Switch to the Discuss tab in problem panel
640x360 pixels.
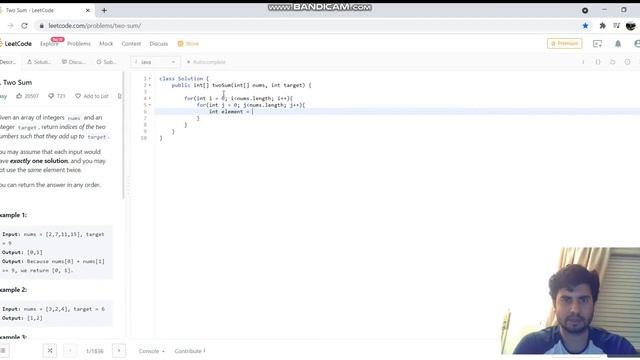[74, 62]
